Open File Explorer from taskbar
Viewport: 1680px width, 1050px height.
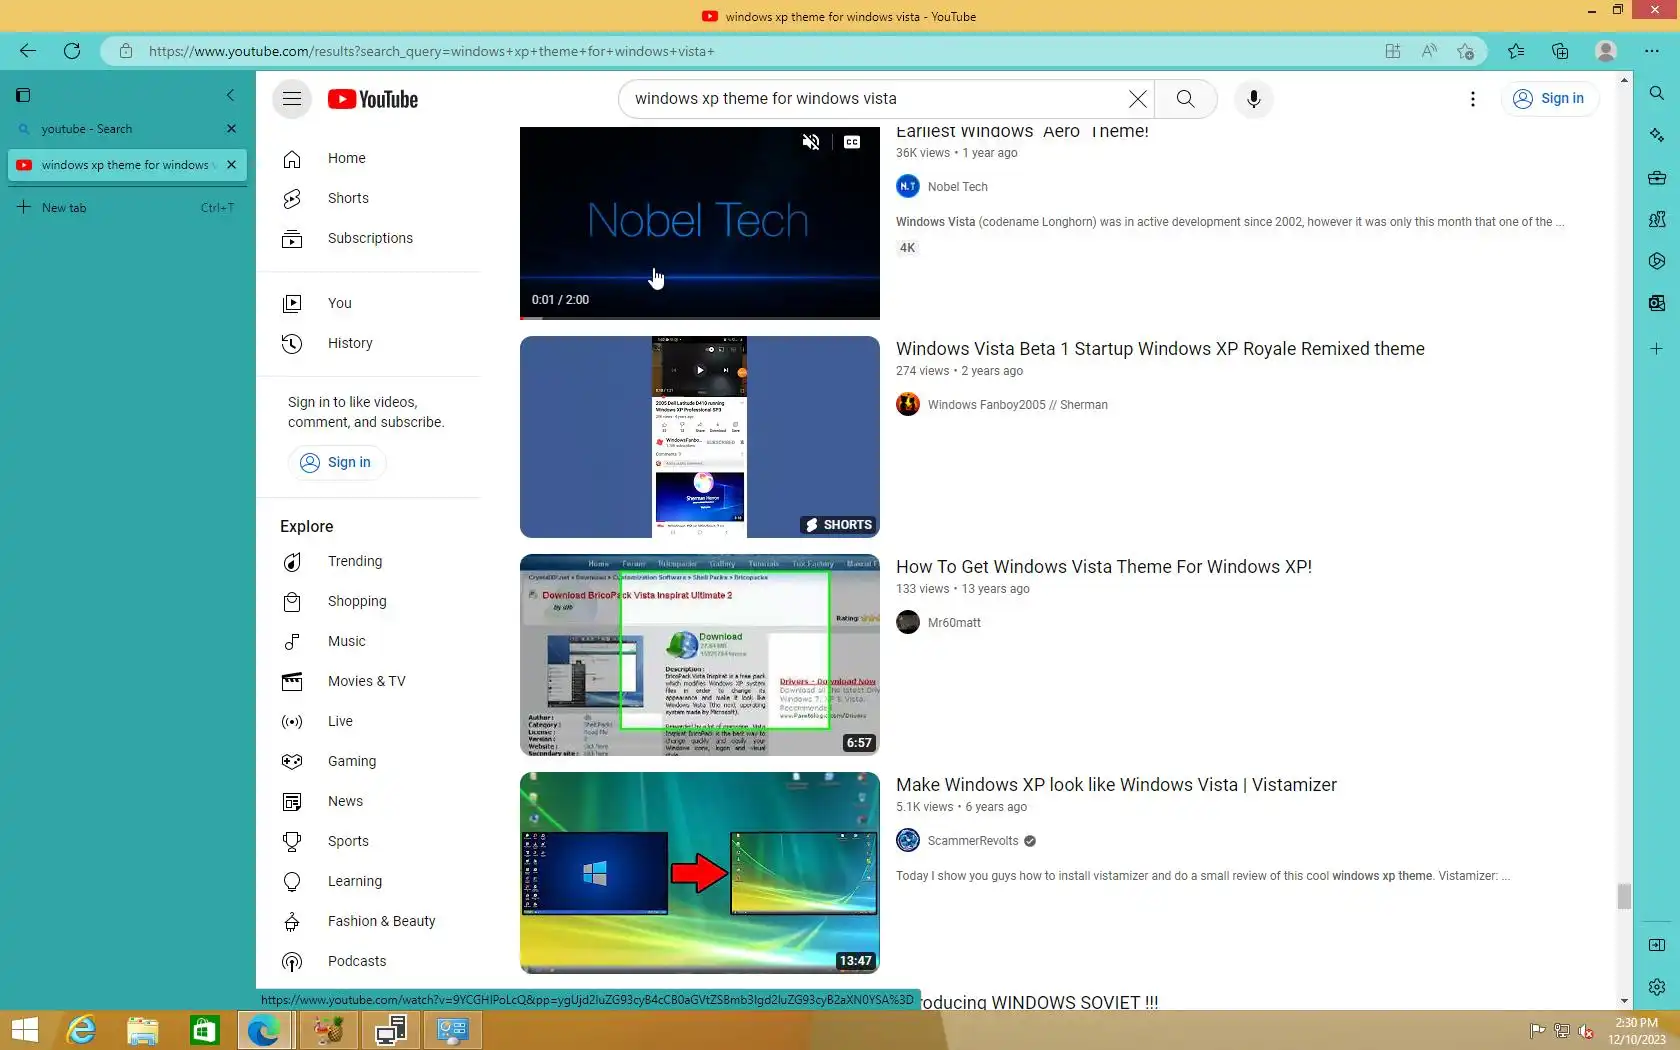click(143, 1030)
